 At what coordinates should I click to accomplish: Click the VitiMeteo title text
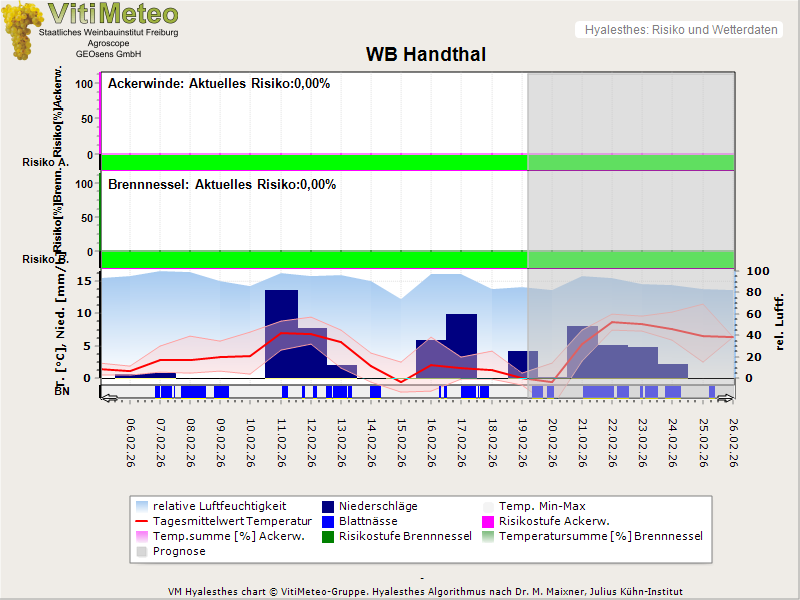(x=113, y=14)
